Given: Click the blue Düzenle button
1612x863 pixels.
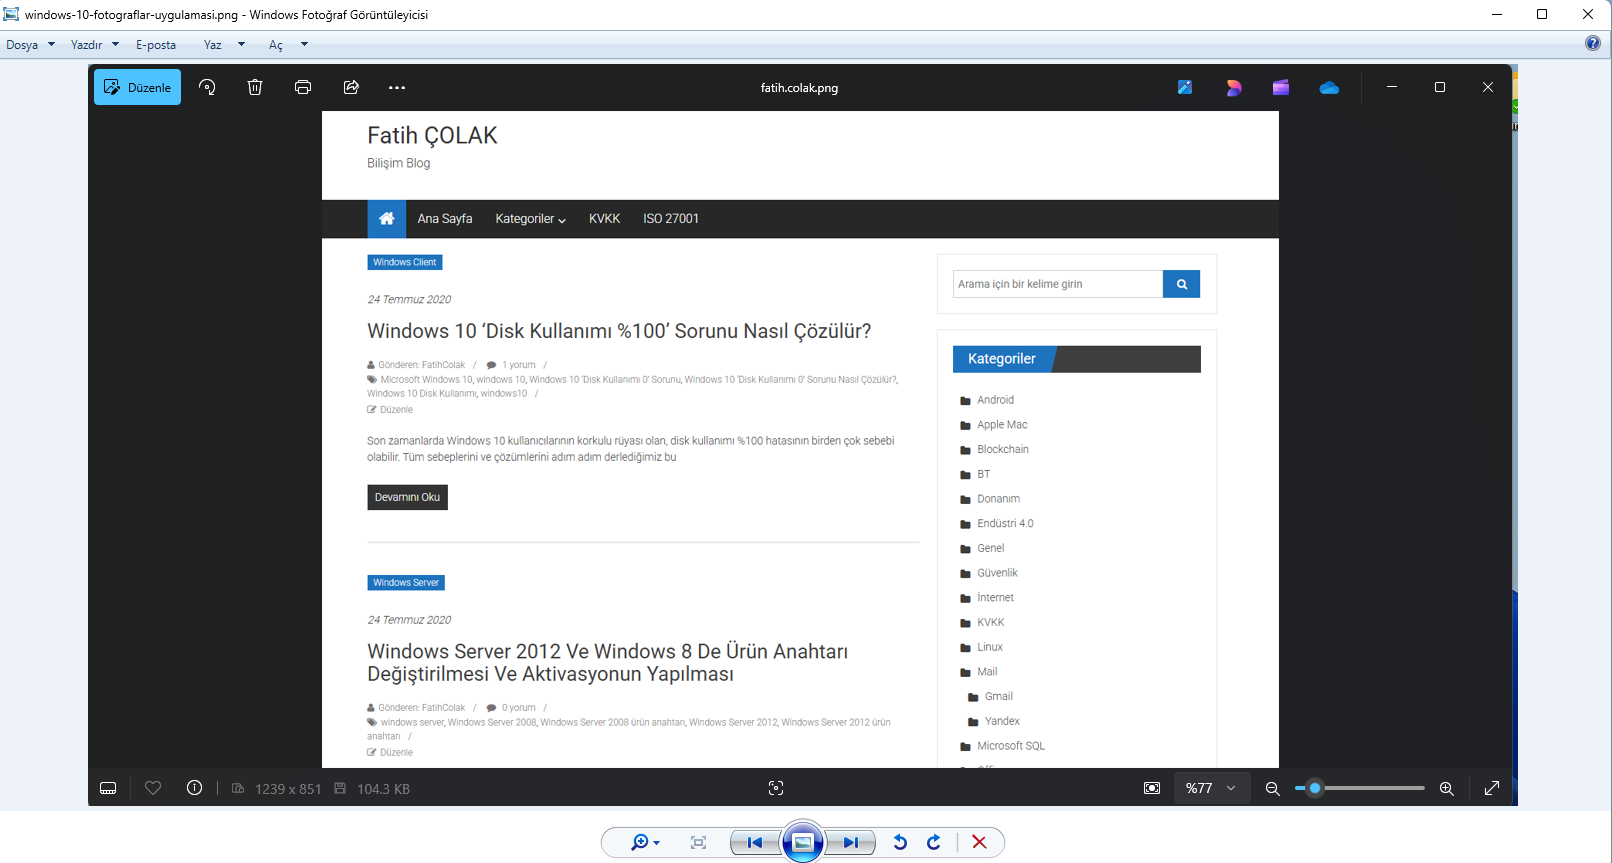Looking at the screenshot, I should (x=138, y=87).
